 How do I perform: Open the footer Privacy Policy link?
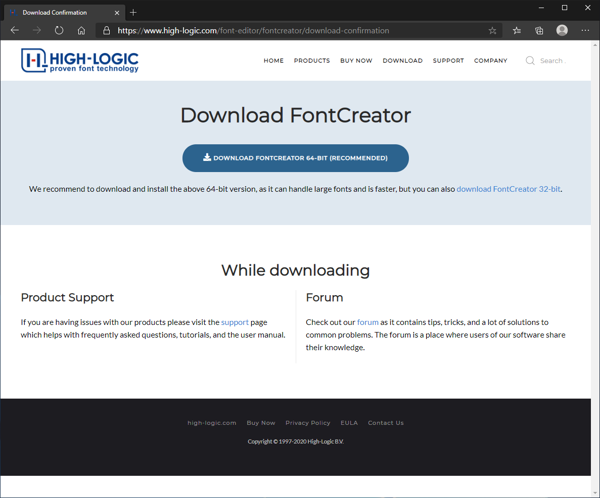[308, 423]
